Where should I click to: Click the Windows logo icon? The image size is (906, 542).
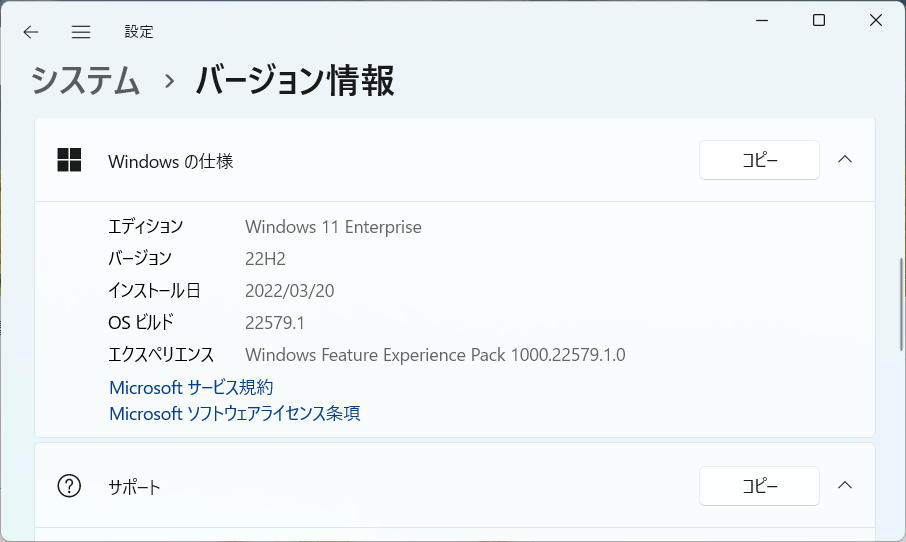click(69, 160)
